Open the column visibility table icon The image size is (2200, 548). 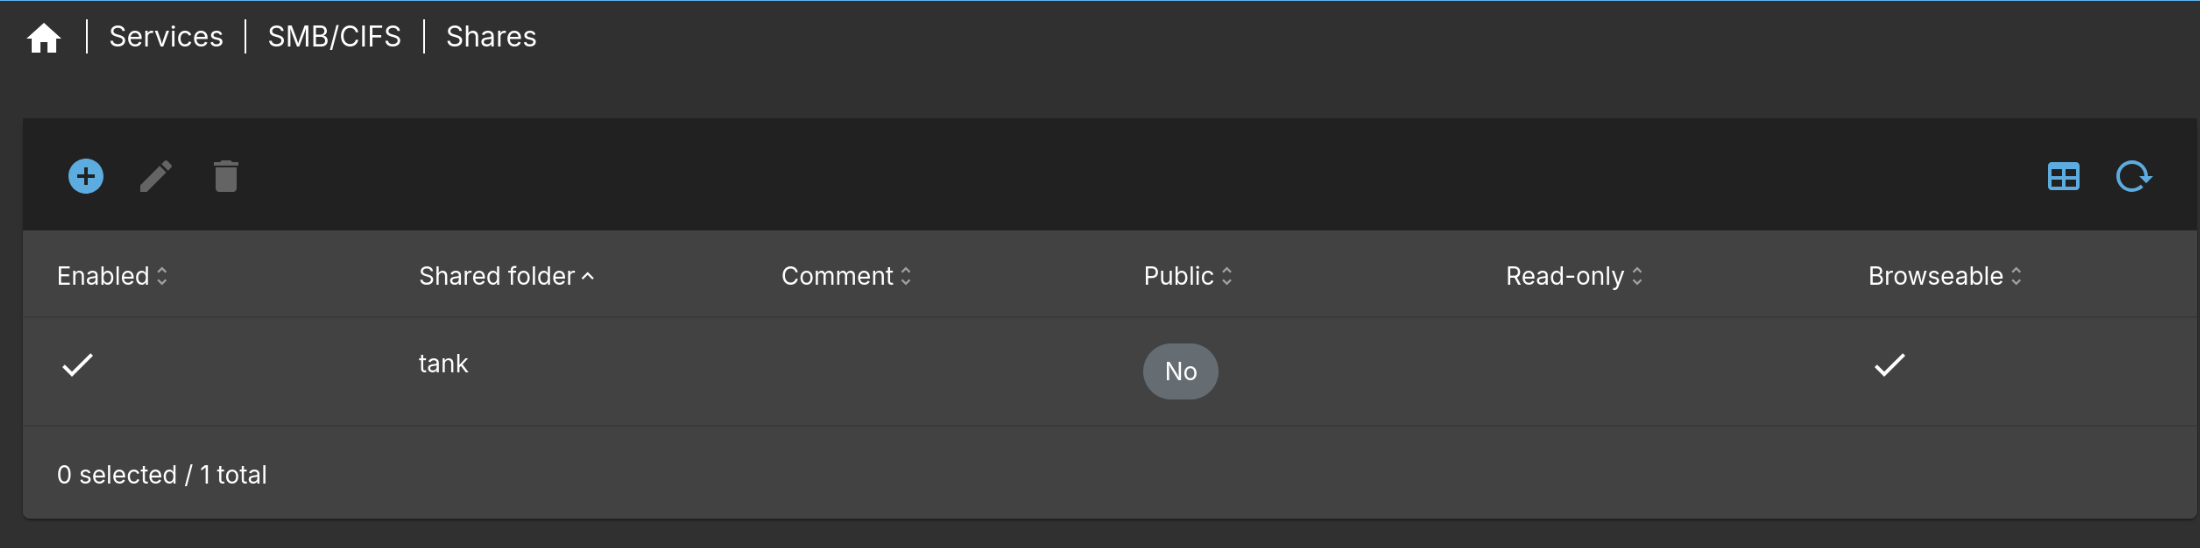pyautogui.click(x=2063, y=177)
